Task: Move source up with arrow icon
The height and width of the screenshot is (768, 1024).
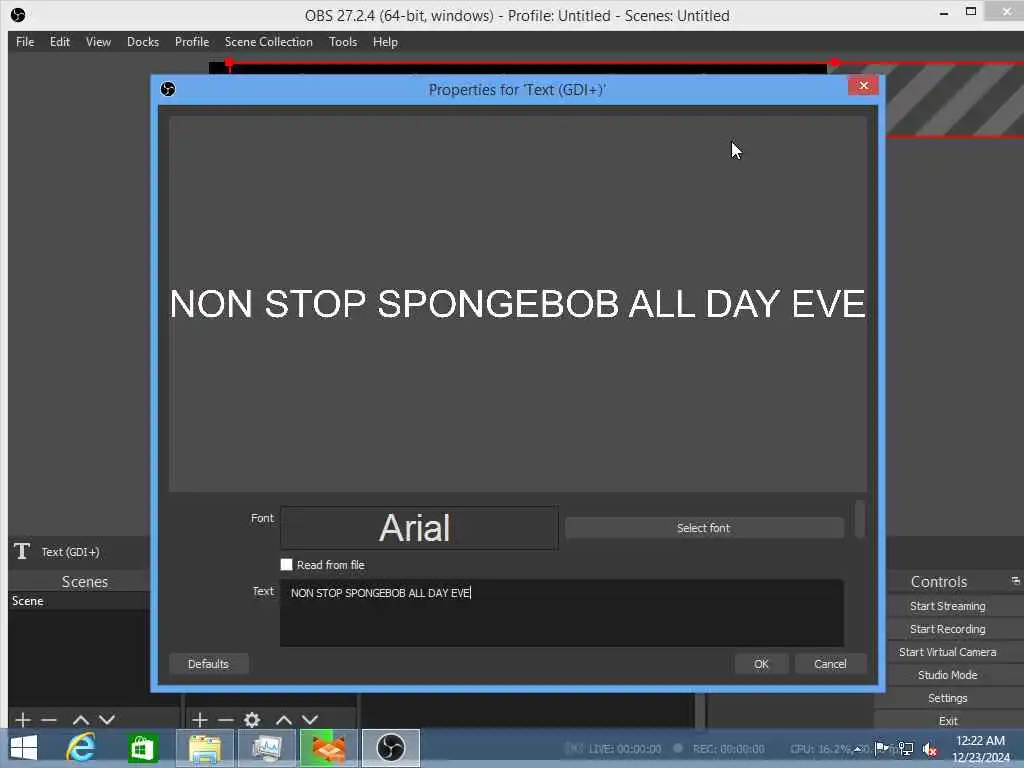Action: coord(284,720)
